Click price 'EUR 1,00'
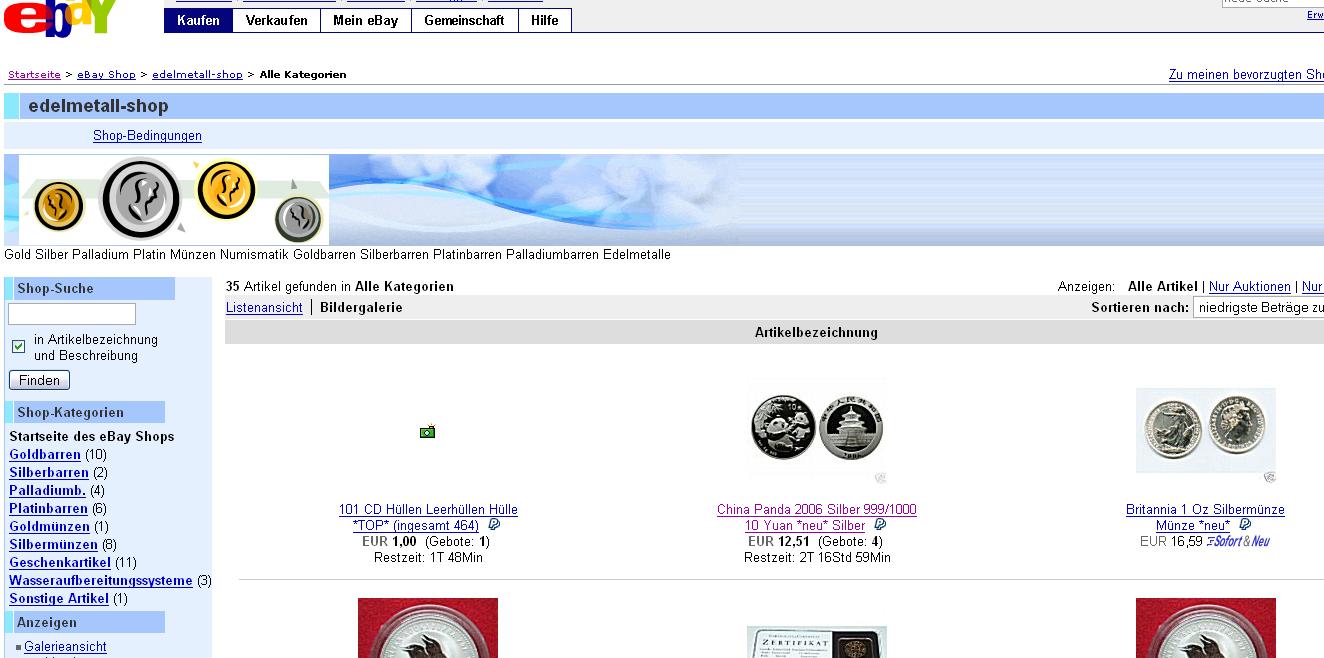 click(389, 542)
